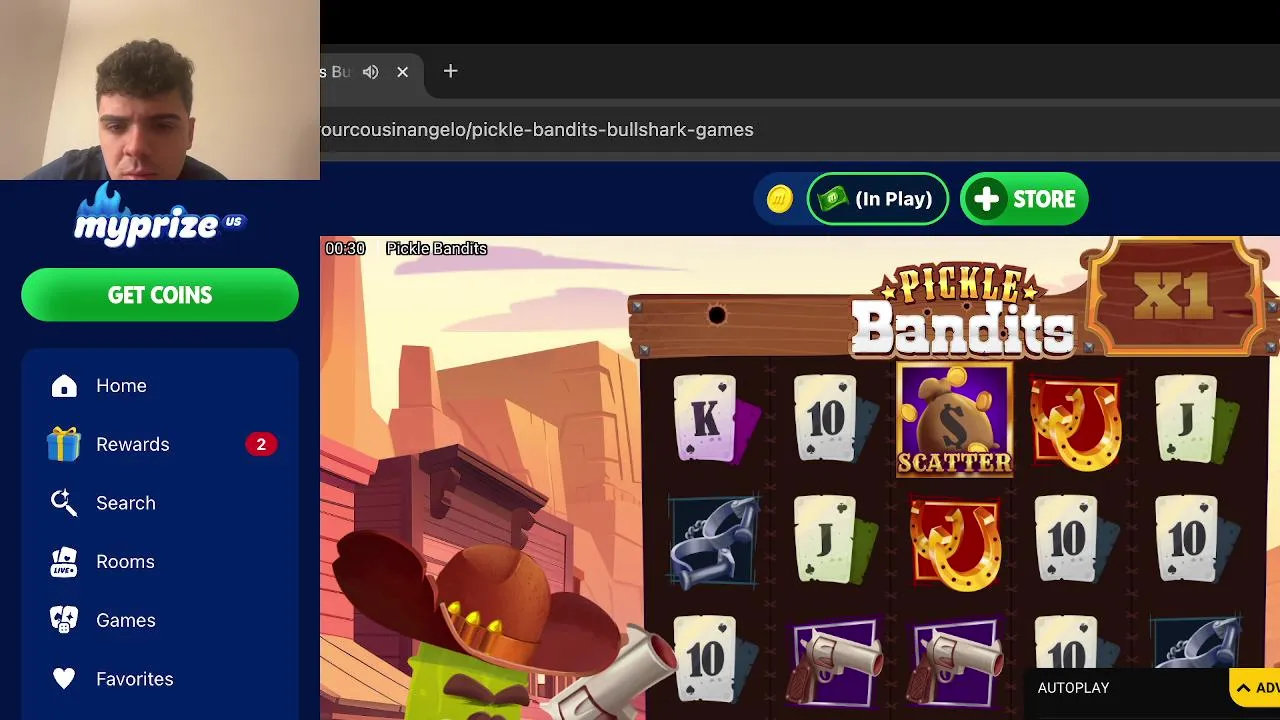Click the revolver symbol on reel three

coord(955,661)
